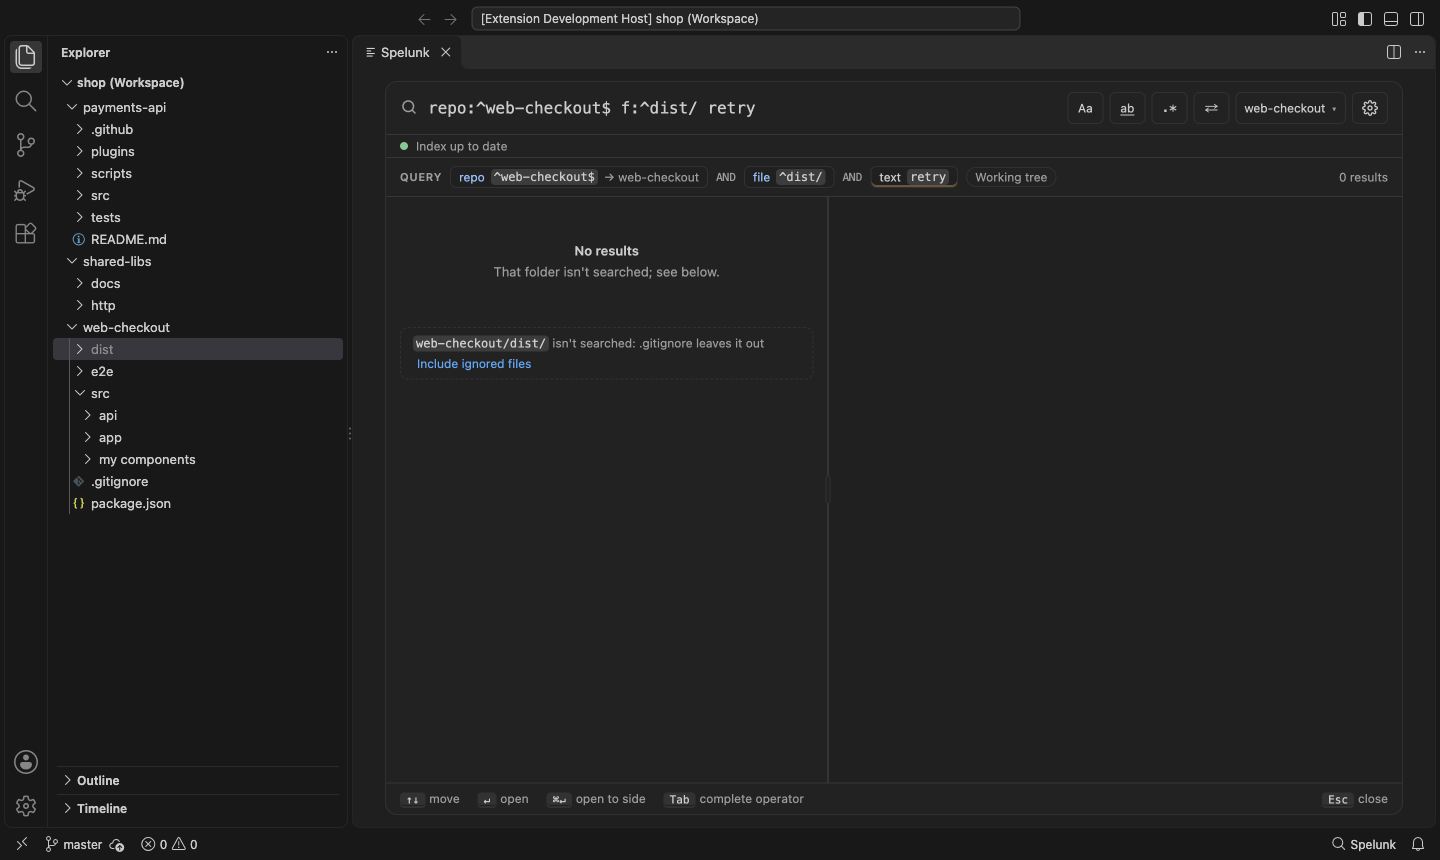Open the .gitignore file
The image size is (1440, 860).
tap(198, 481)
